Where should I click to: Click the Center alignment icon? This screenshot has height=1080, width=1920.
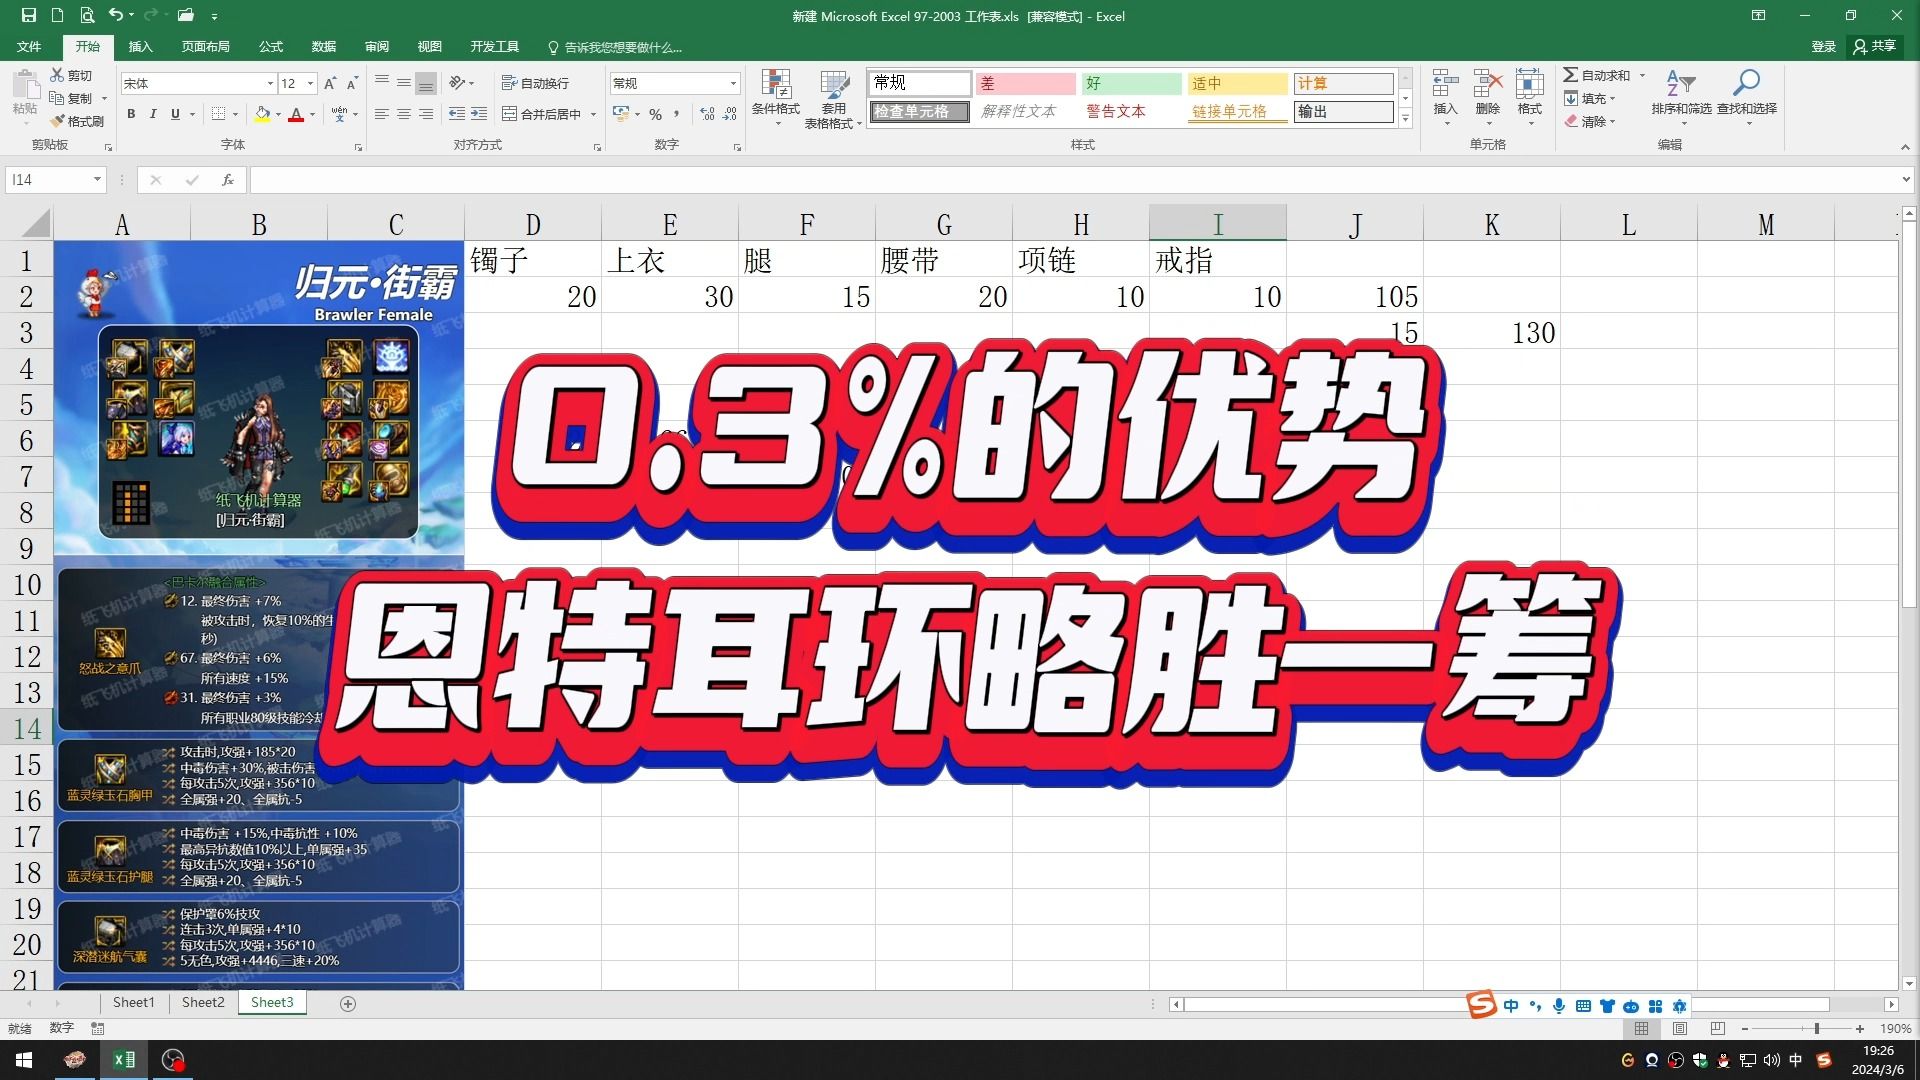404,114
